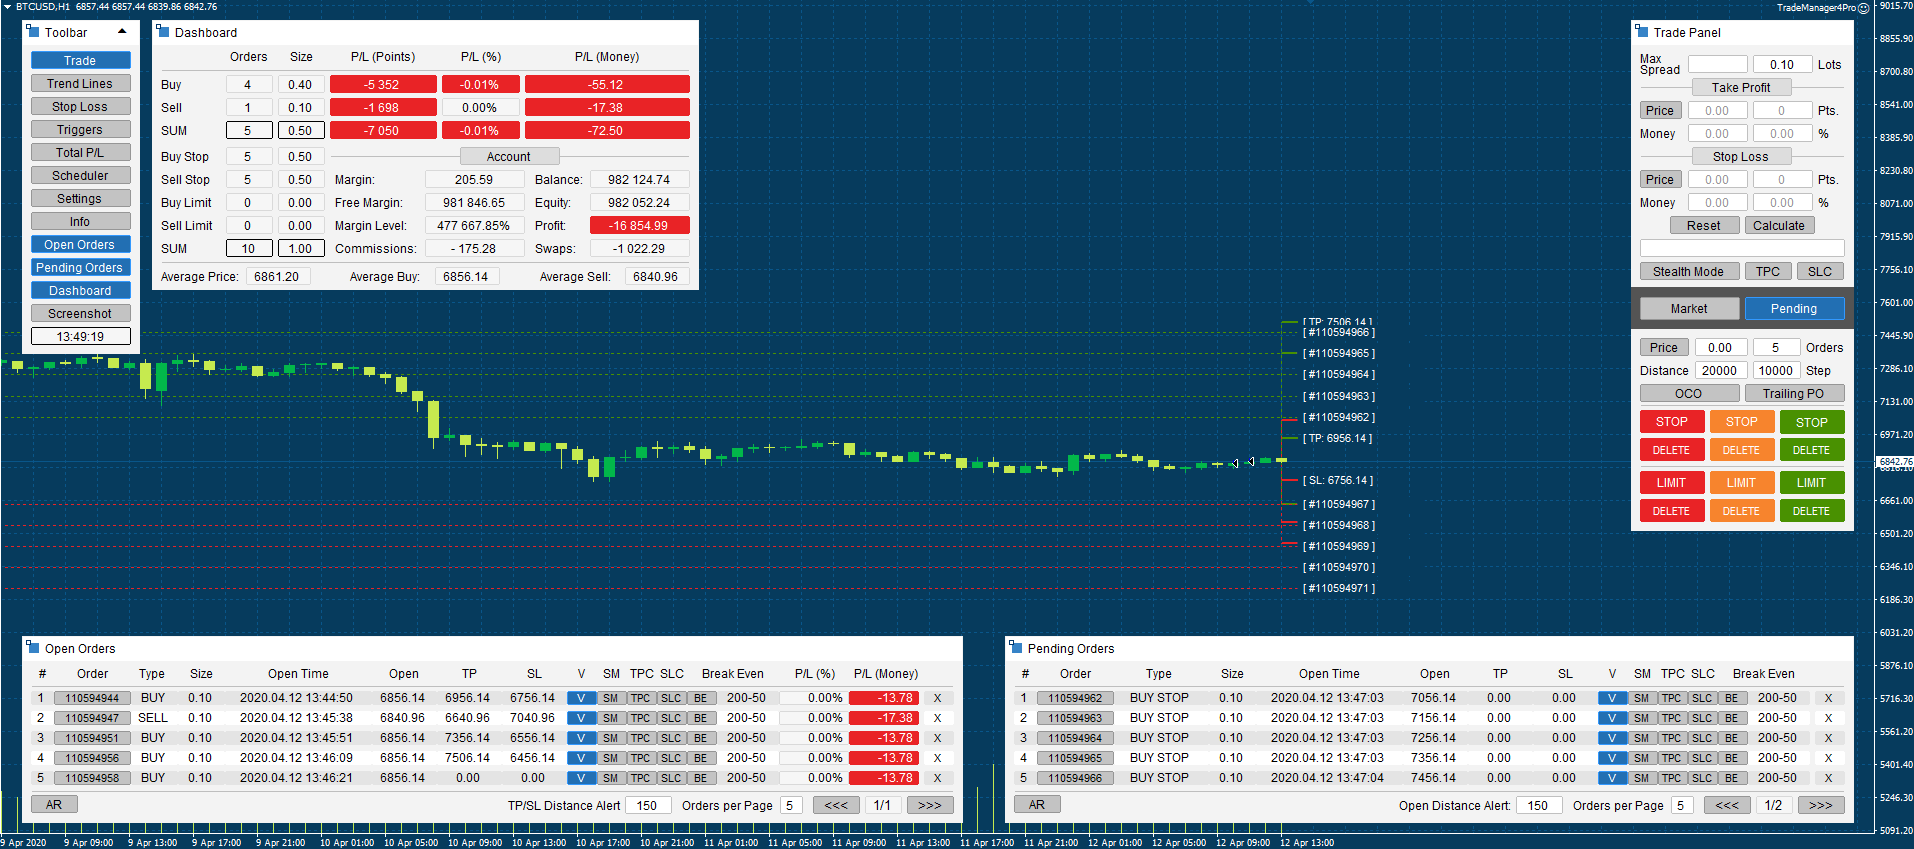This screenshot has width=1914, height=849.
Task: Switch Trade Panel to Pending tab
Action: pos(1794,309)
